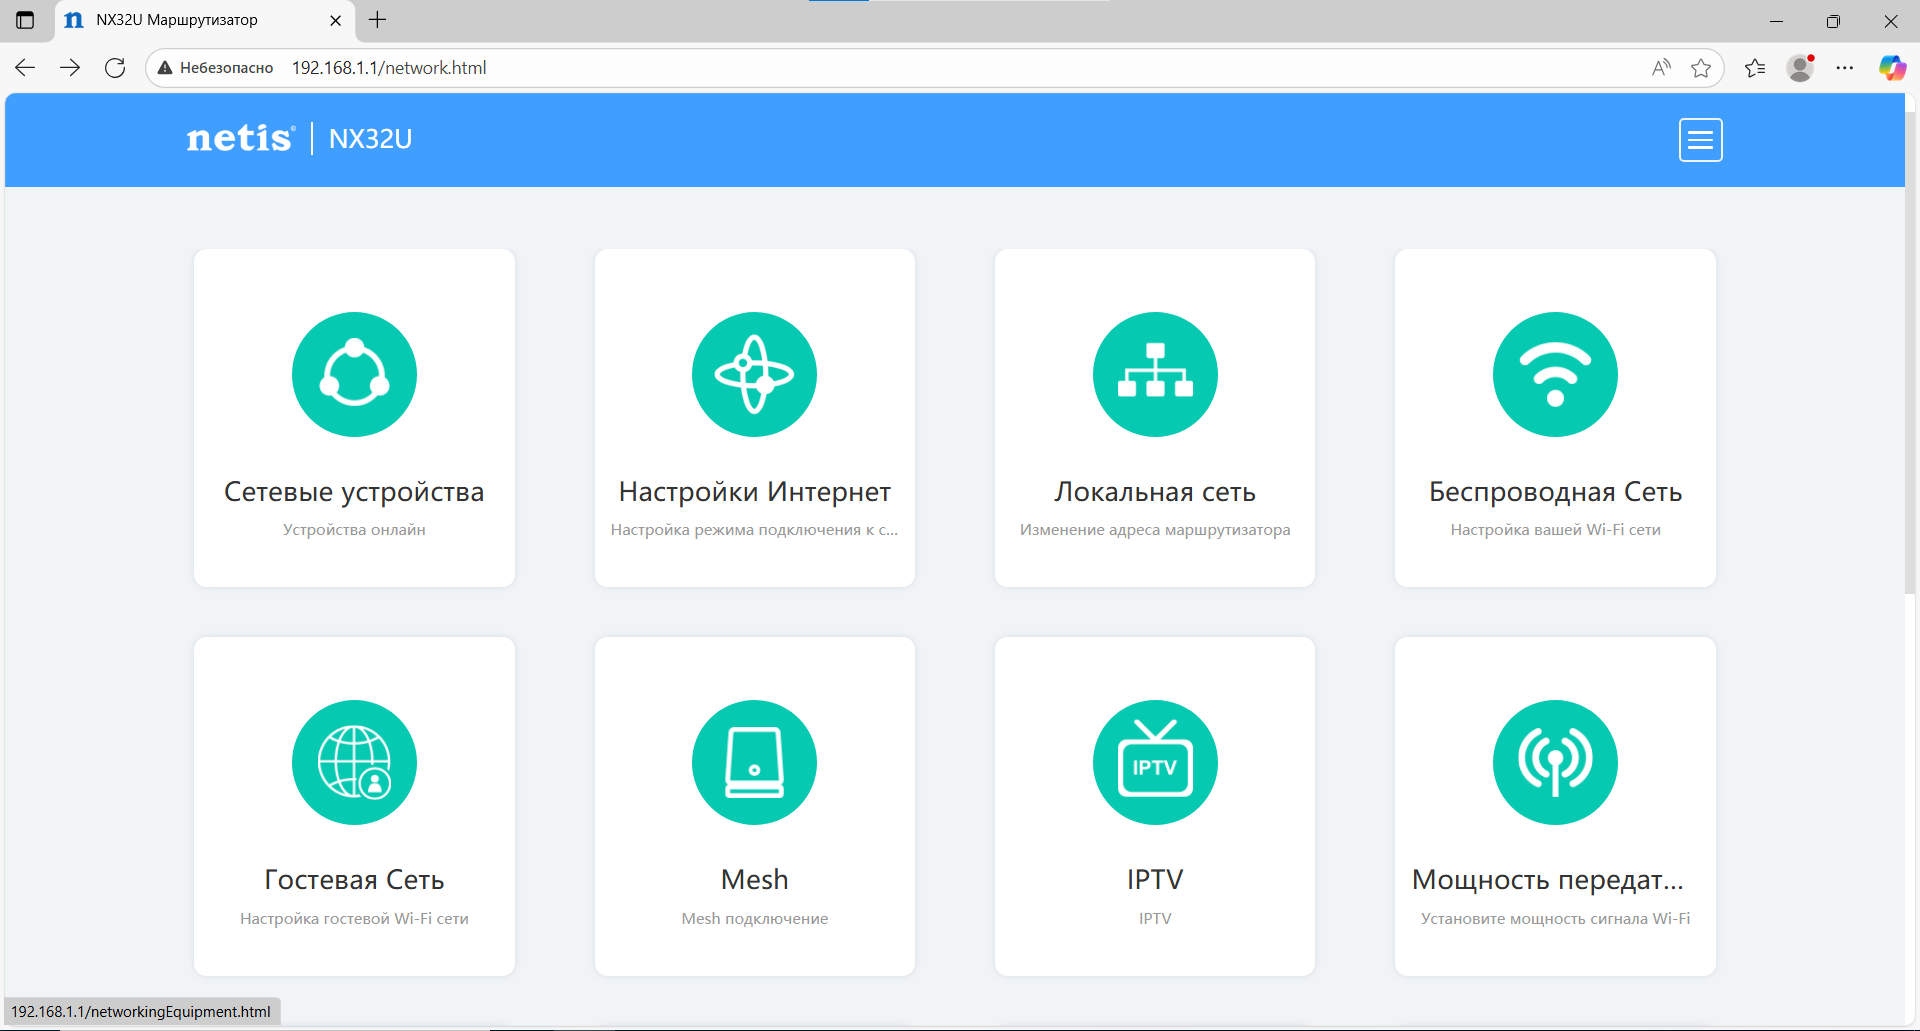Open the Copilot sidebar
1920x1031 pixels.
(x=1892, y=68)
